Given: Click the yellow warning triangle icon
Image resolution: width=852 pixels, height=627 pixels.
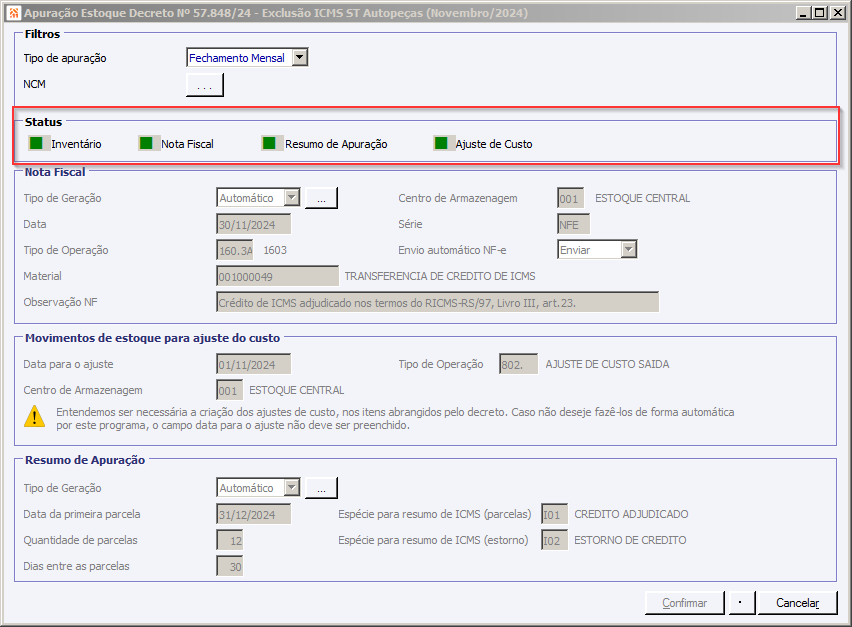Looking at the screenshot, I should click(x=35, y=416).
